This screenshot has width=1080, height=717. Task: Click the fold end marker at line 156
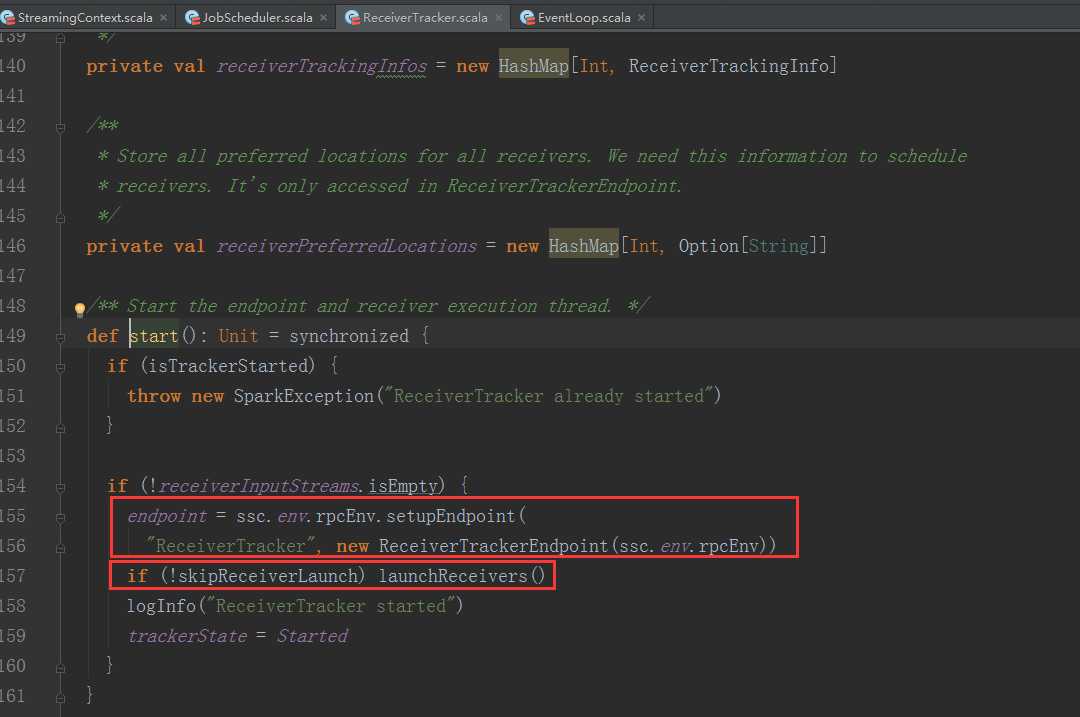coord(61,549)
